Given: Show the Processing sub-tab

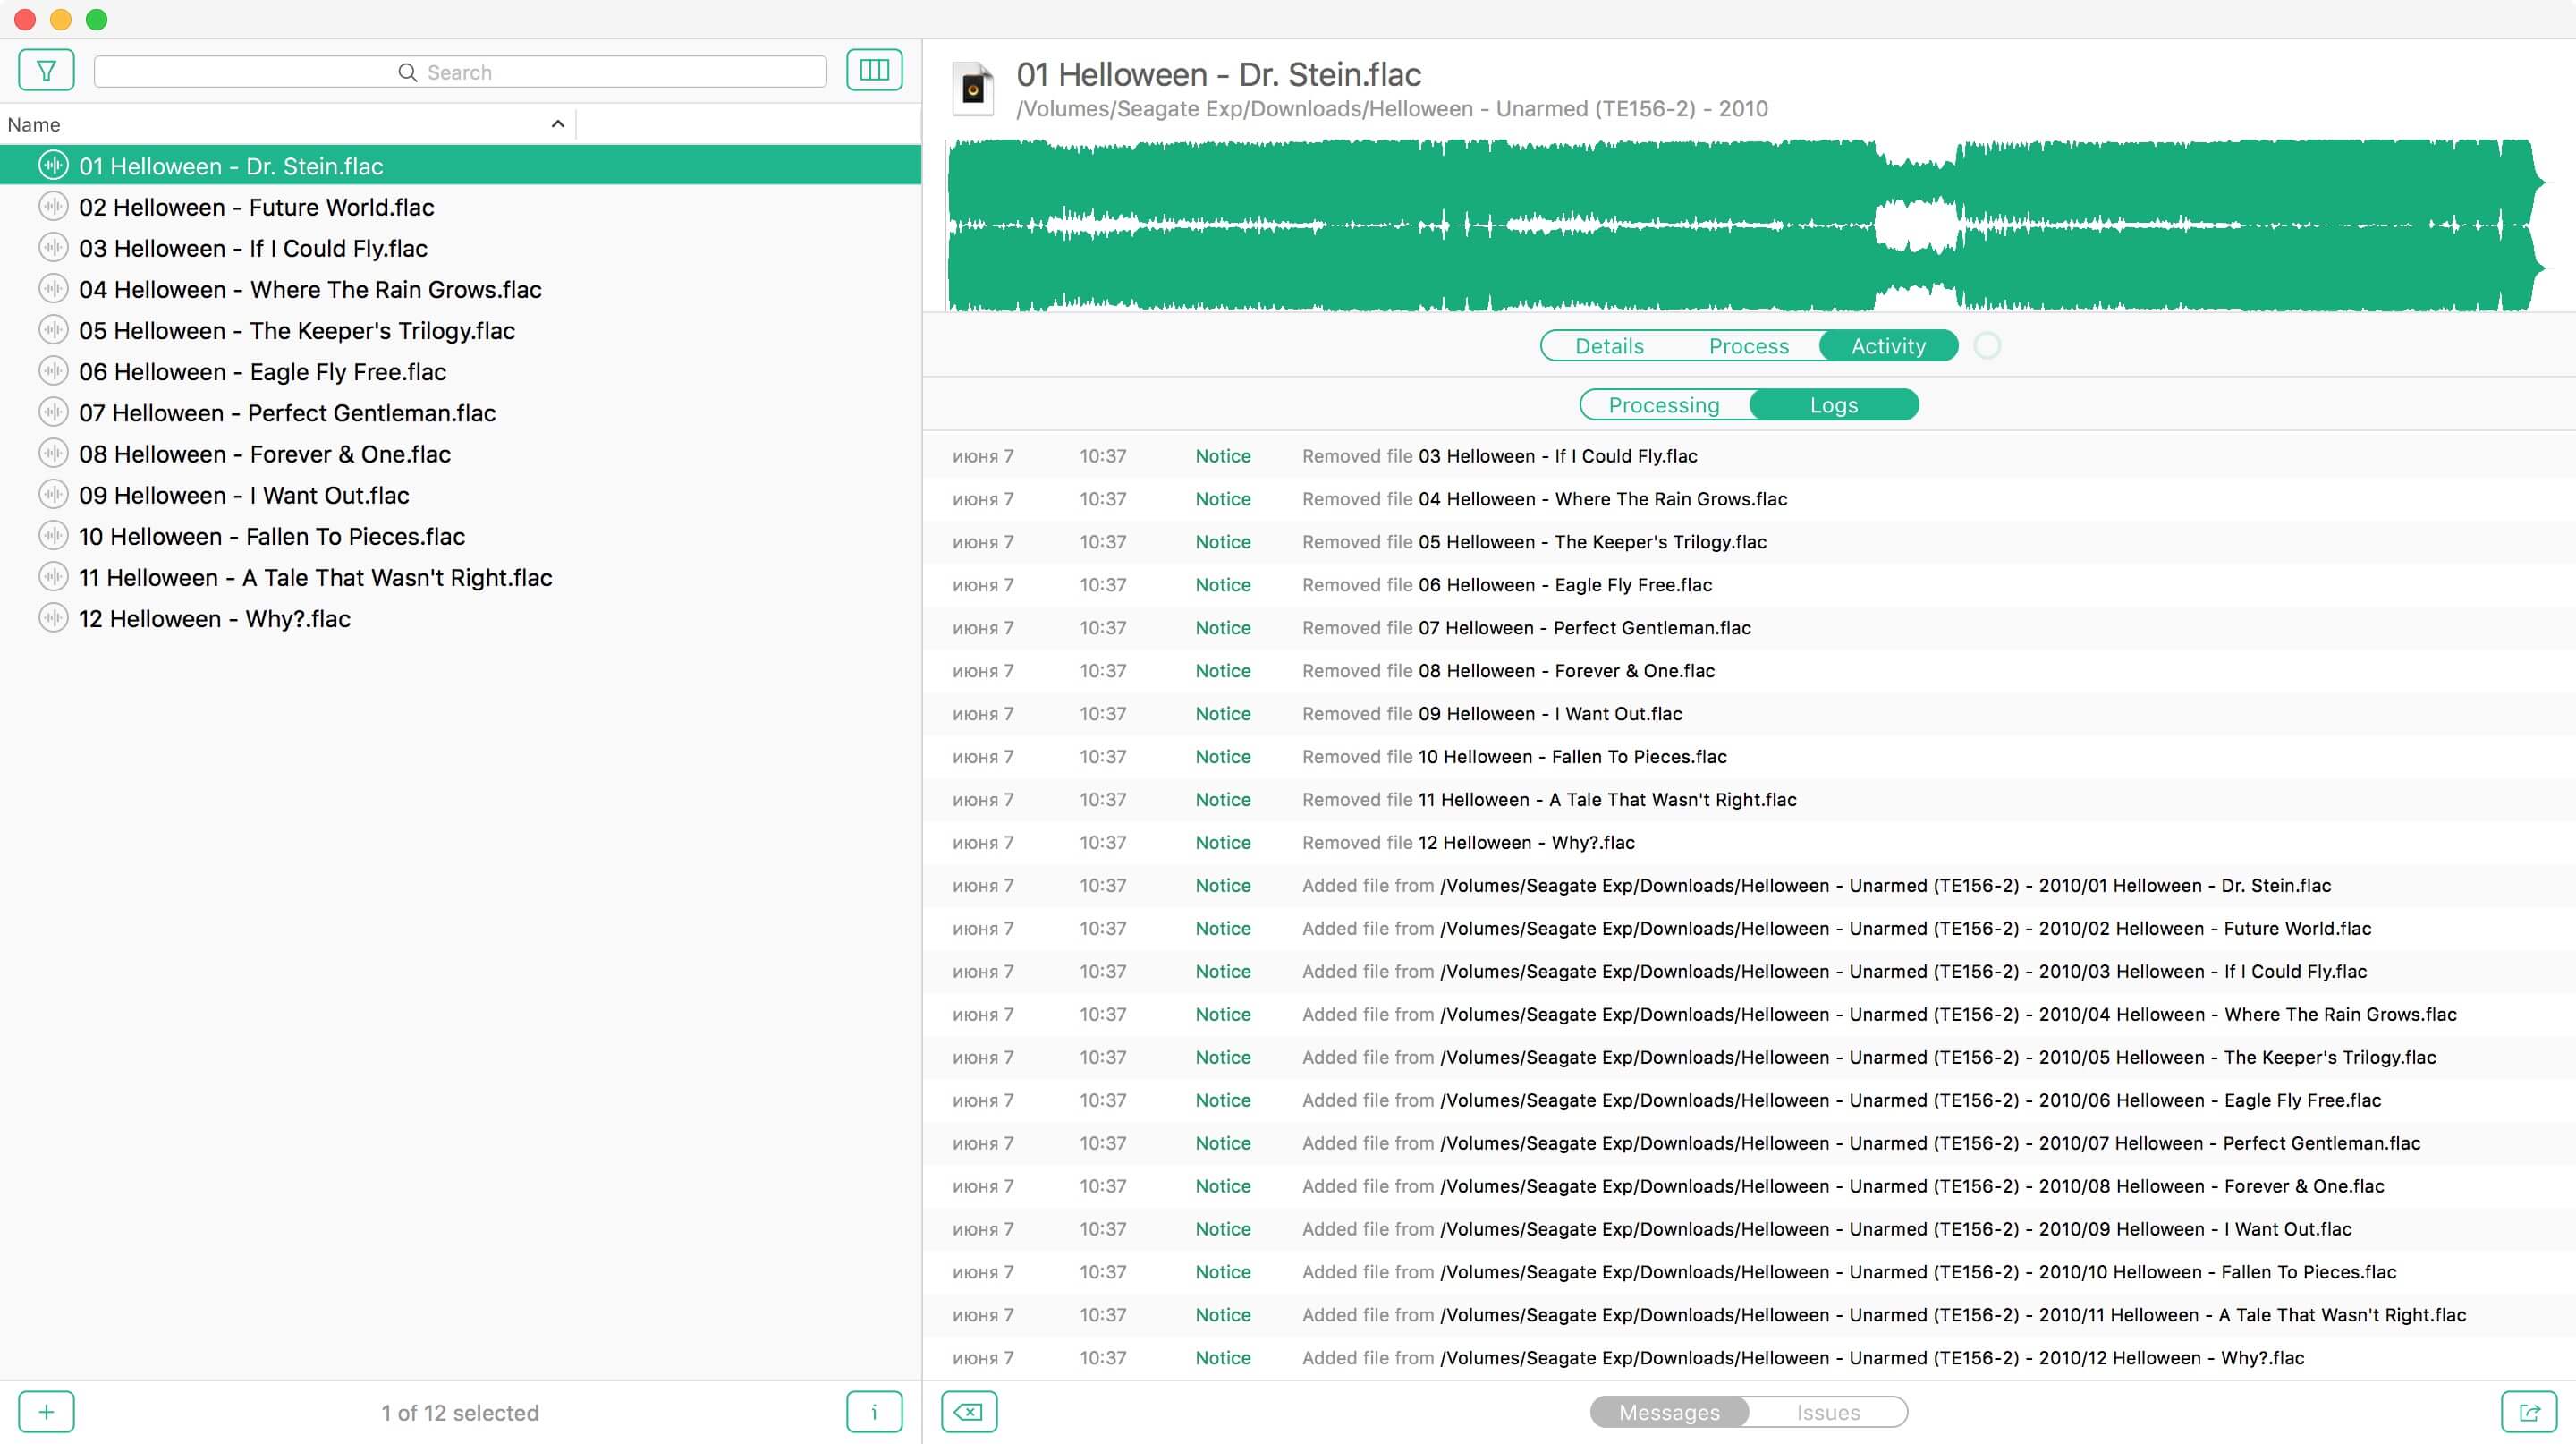Looking at the screenshot, I should (1664, 405).
